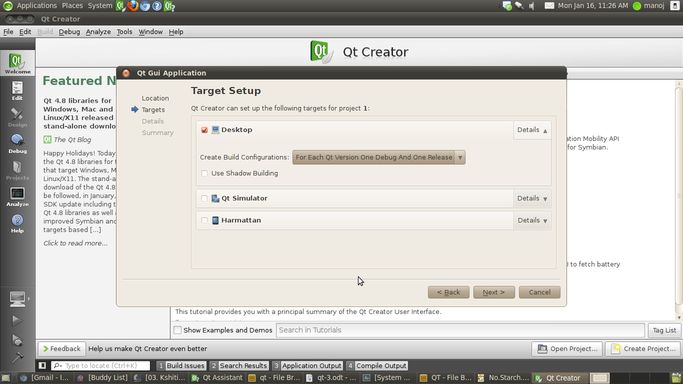683x384 pixels.
Task: Click the network indicator in system tray
Action: coord(519,6)
